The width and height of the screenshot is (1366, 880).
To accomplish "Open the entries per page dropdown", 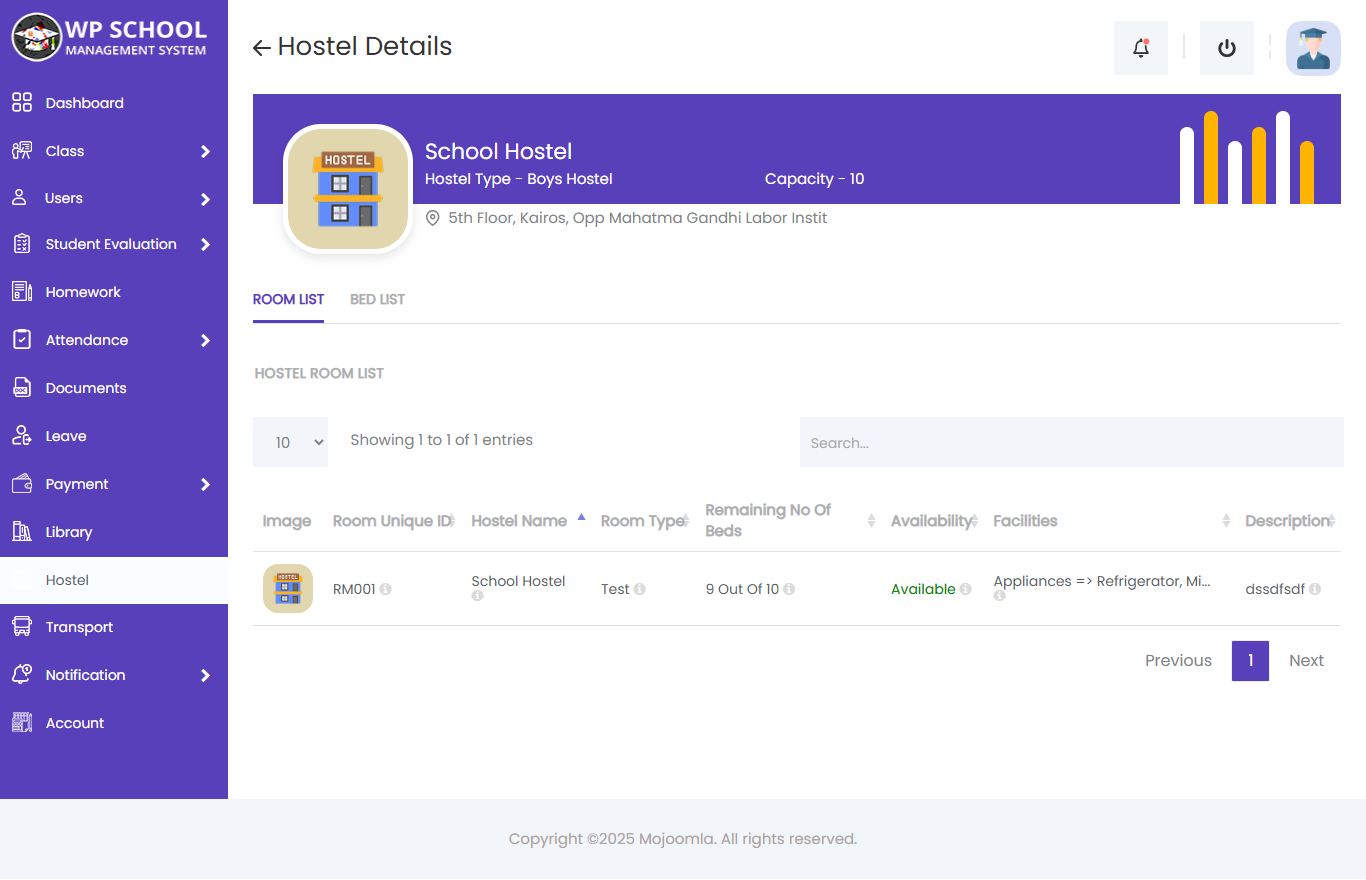I will (x=290, y=442).
